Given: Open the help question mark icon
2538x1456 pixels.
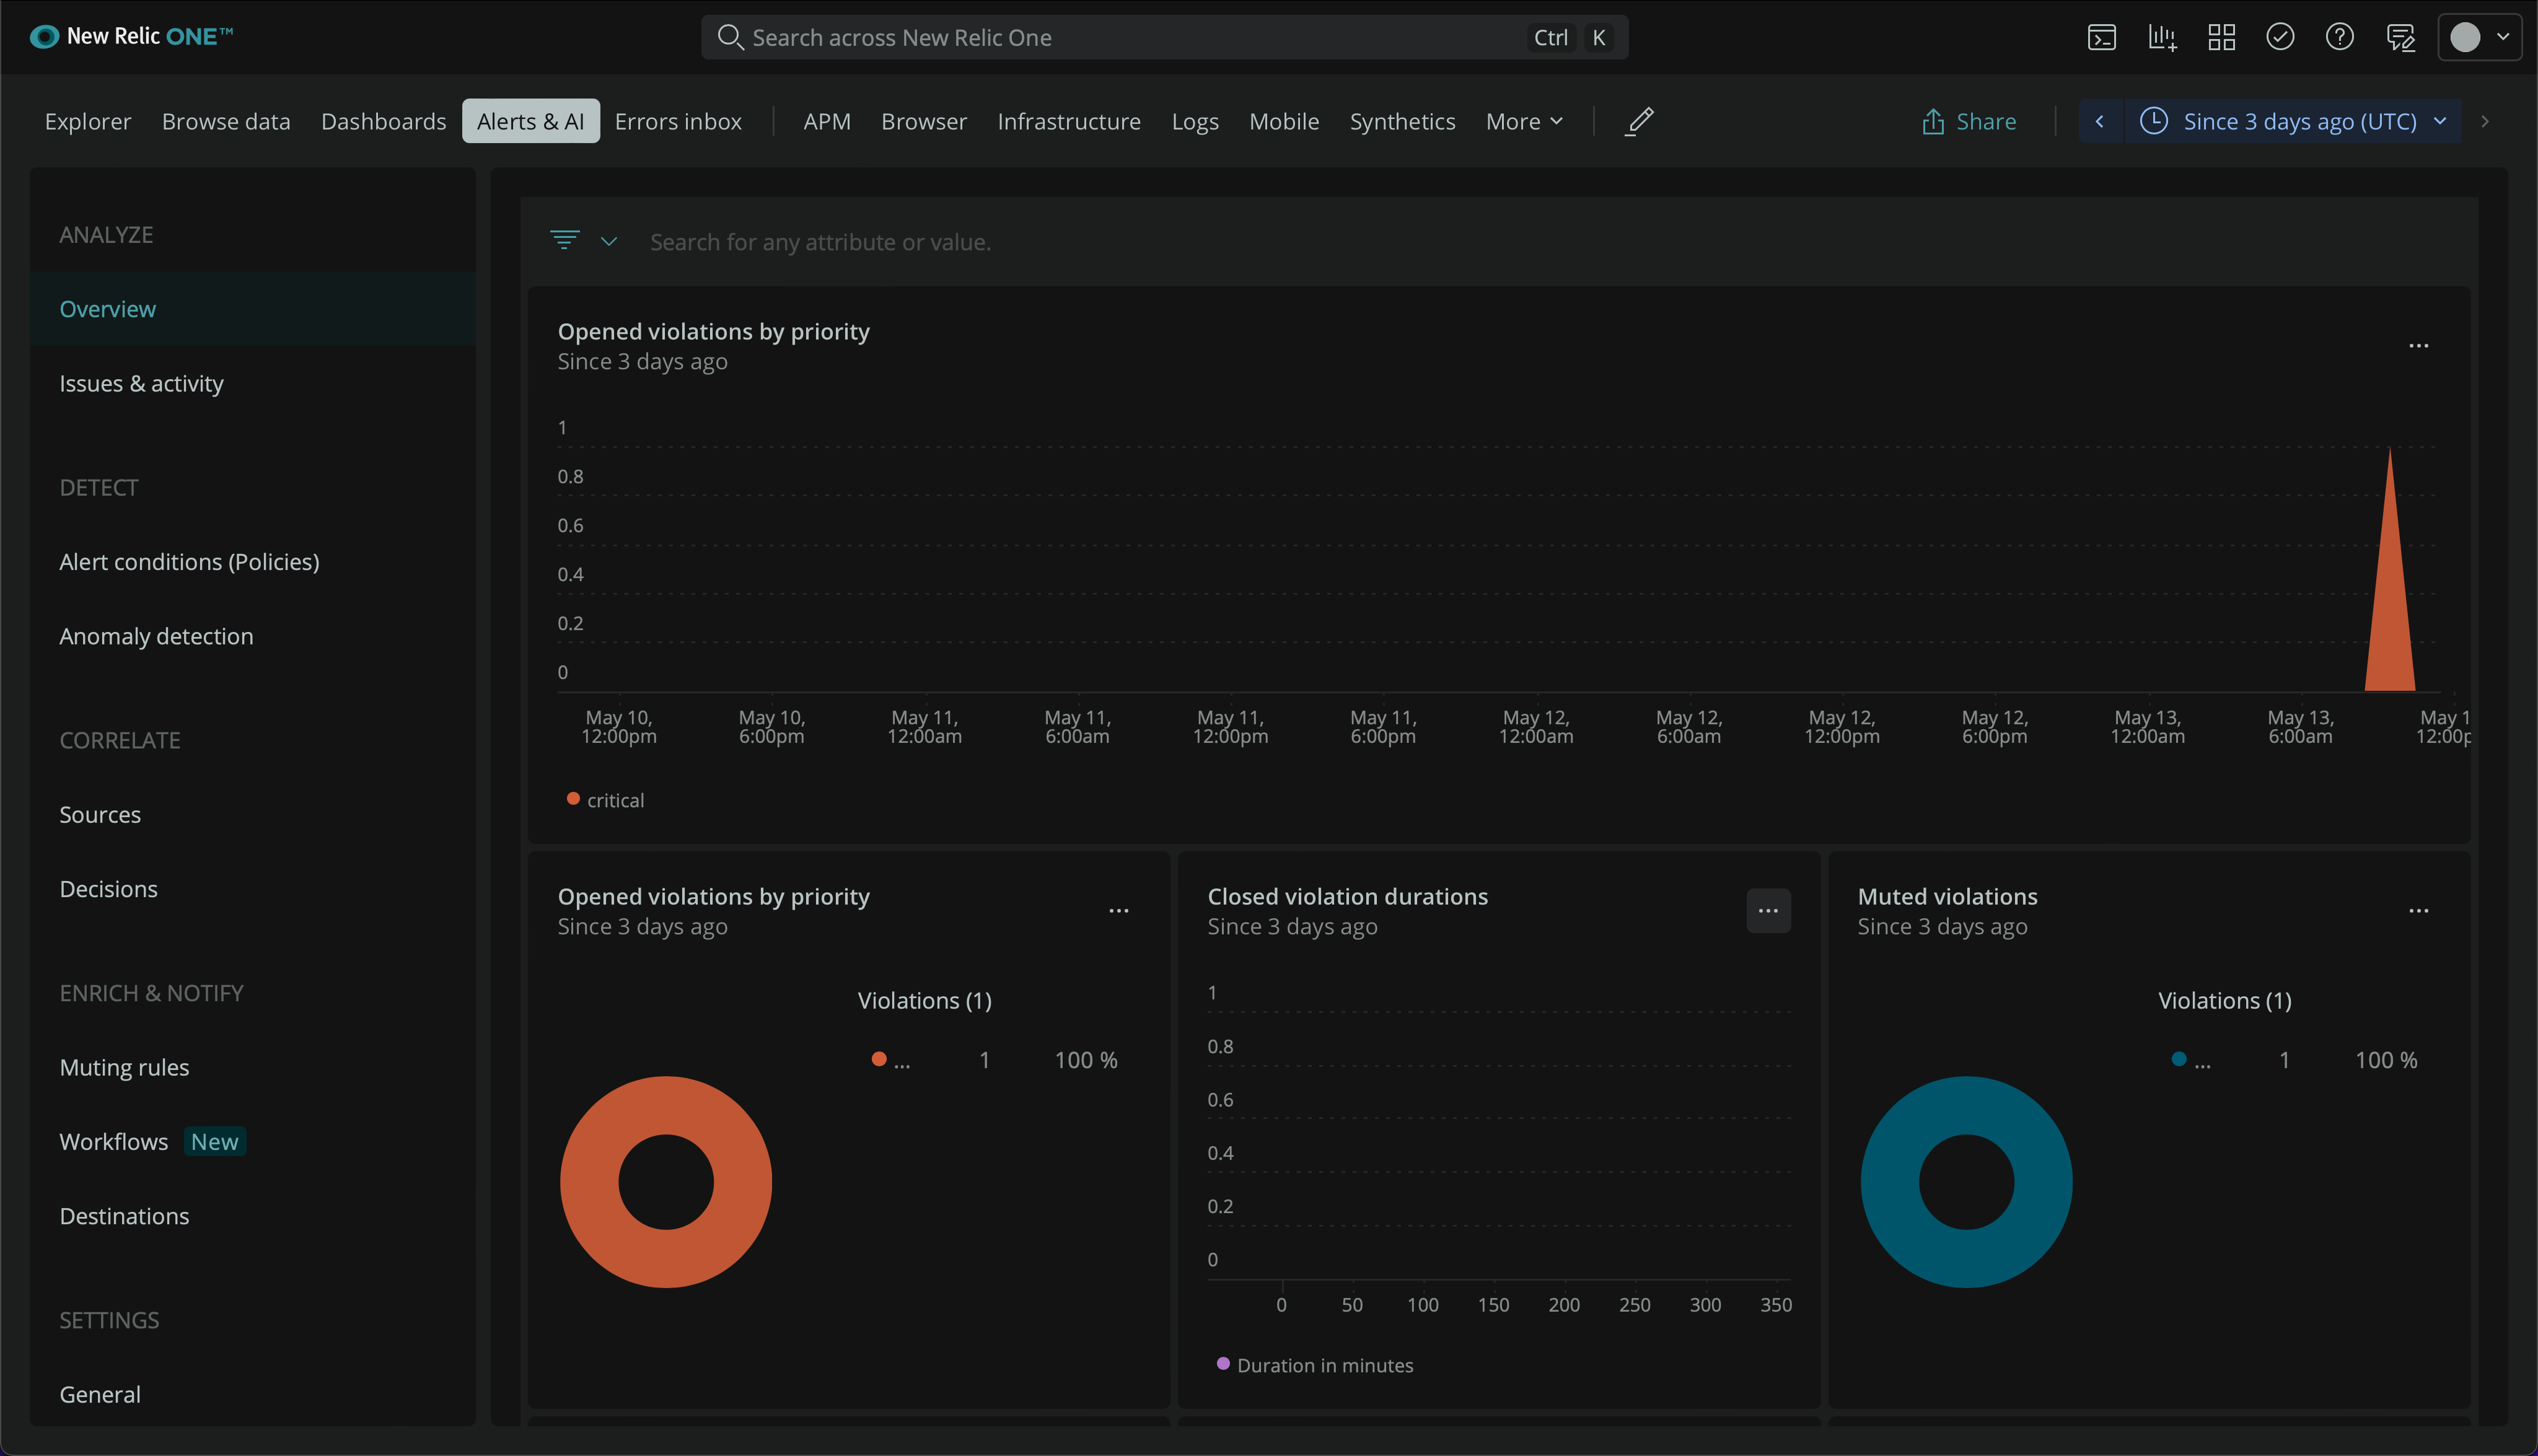Looking at the screenshot, I should 2339,38.
